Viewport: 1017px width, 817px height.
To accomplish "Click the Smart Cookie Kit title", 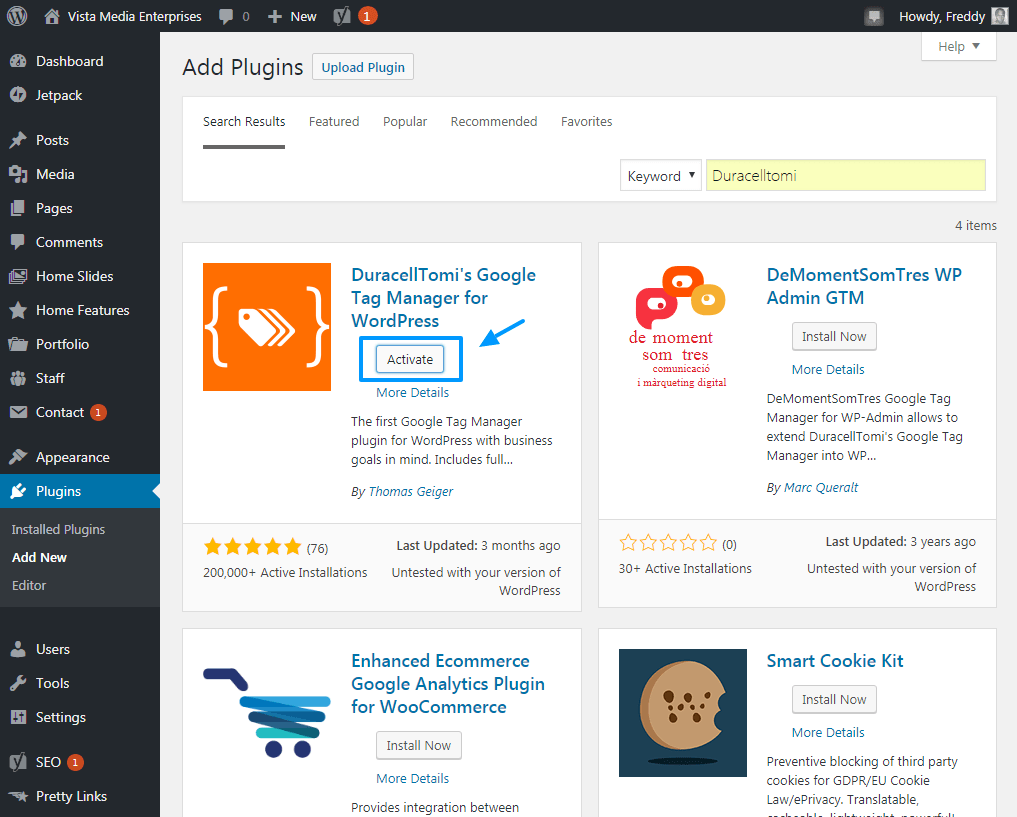I will [x=835, y=661].
